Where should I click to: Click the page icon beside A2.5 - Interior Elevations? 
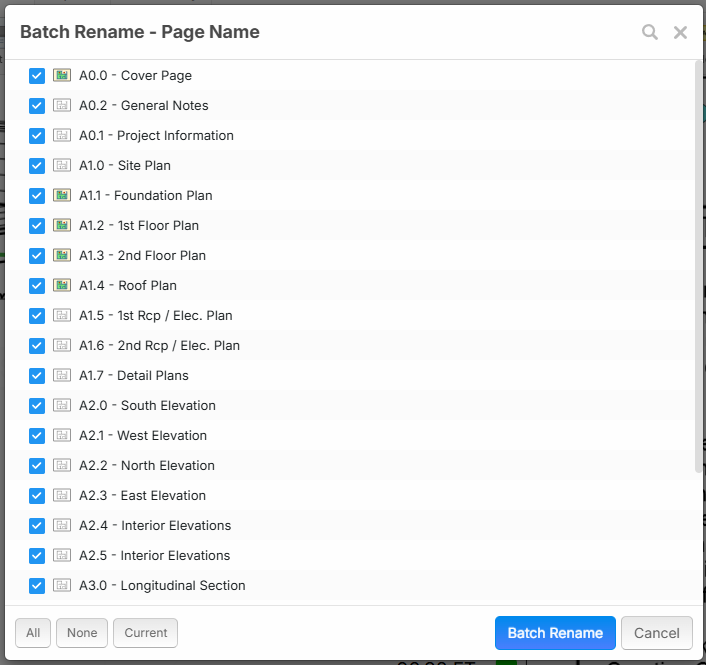(62, 555)
